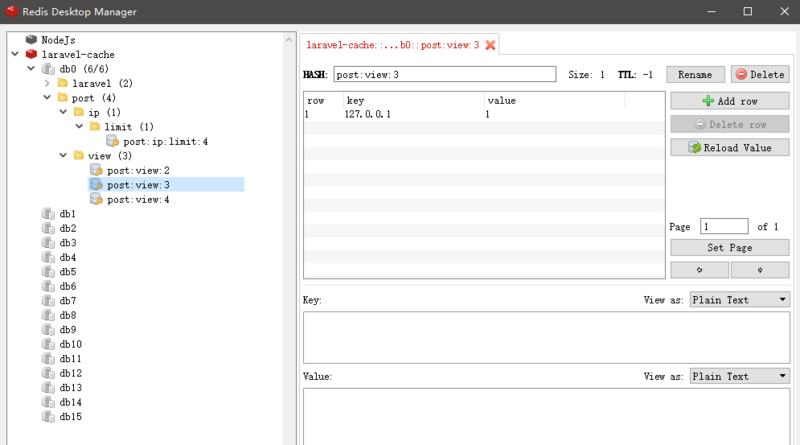This screenshot has height=445, width=800.
Task: Click the Rename button
Action: pyautogui.click(x=695, y=75)
